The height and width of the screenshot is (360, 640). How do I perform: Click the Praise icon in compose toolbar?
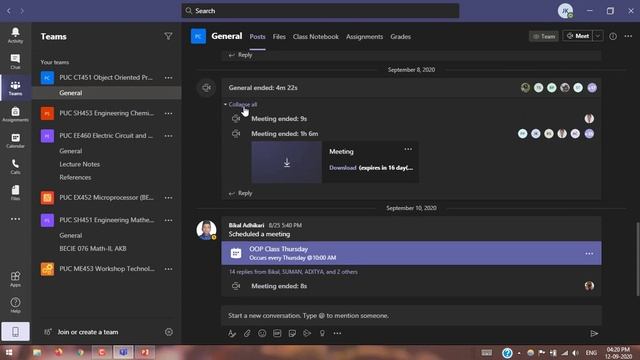(x=322, y=333)
